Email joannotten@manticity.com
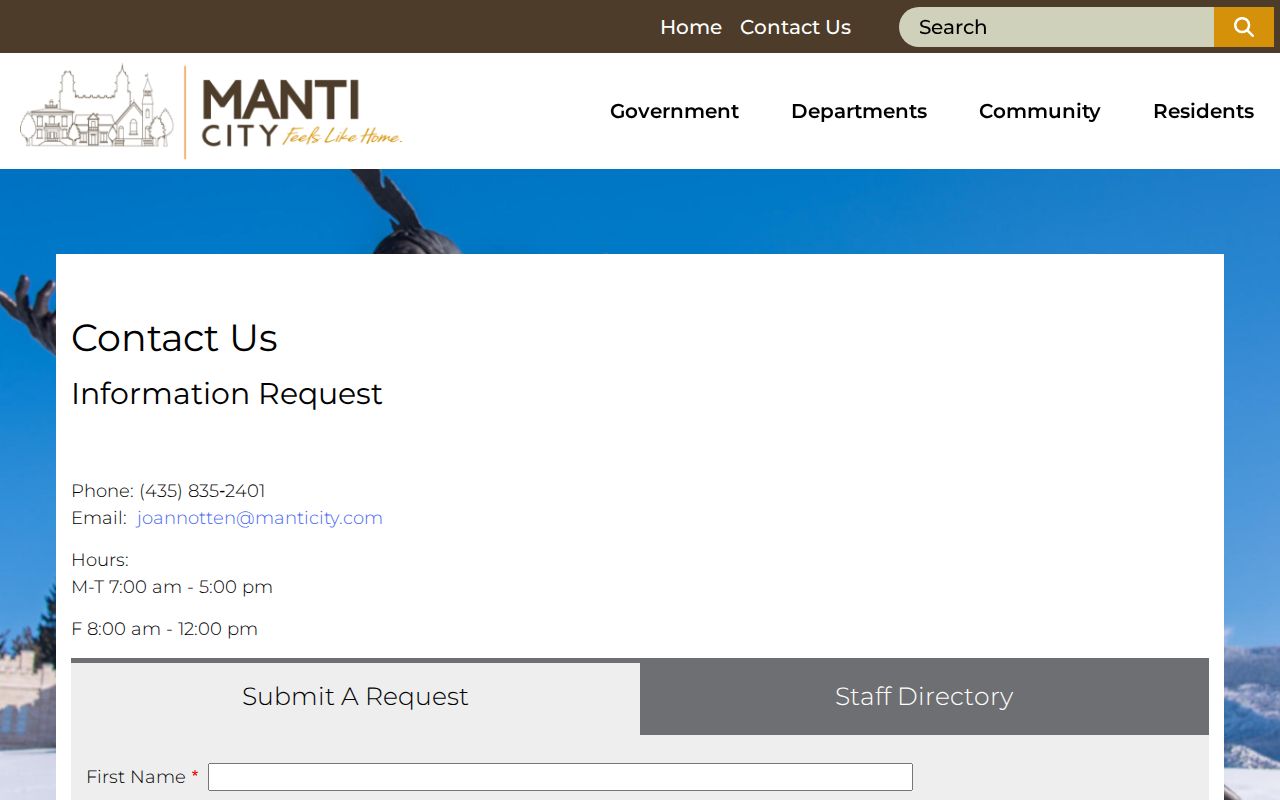The width and height of the screenshot is (1280, 800). [260, 518]
